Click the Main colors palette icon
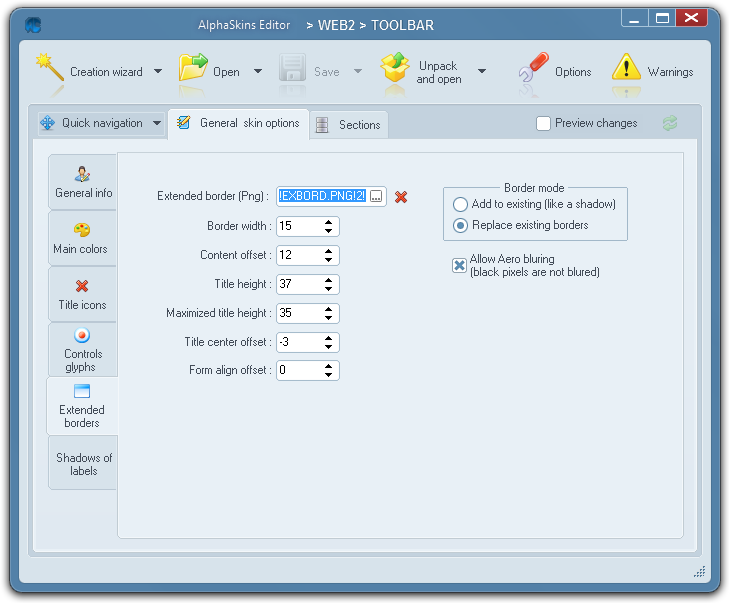The width and height of the screenshot is (729, 603). point(82,230)
